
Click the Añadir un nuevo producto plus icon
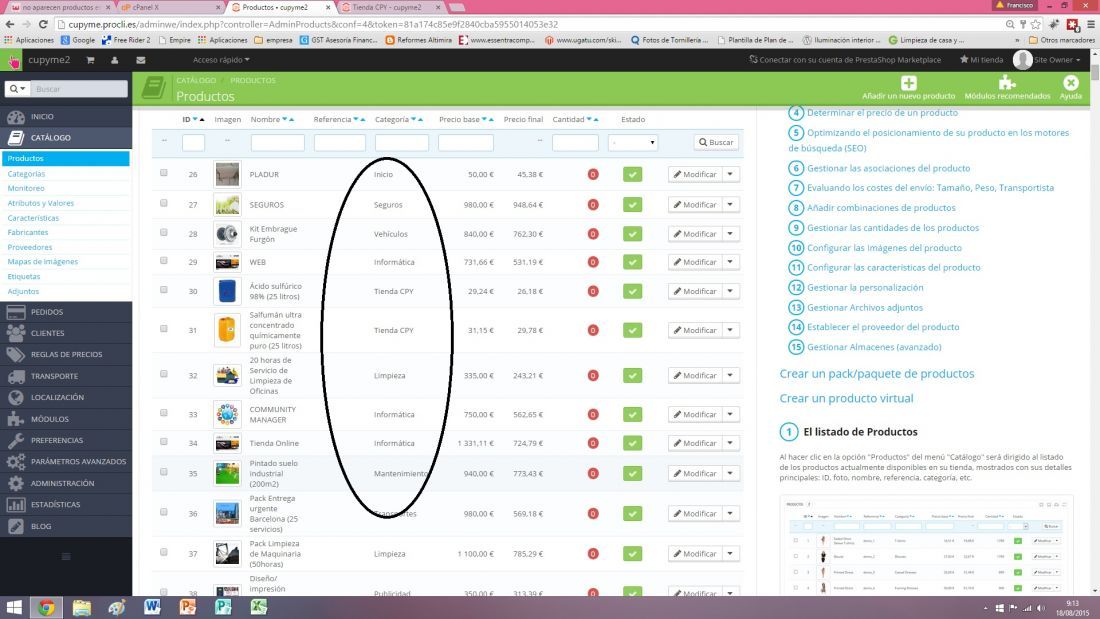point(908,83)
